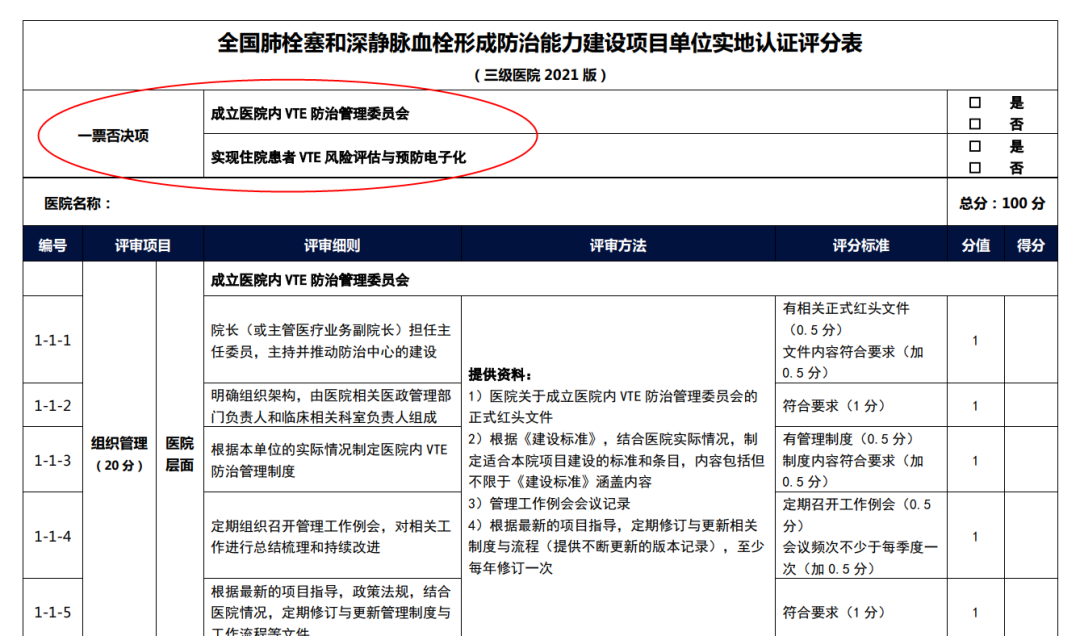Select the 评分标准 column header
The width and height of the screenshot is (1080, 636).
click(860, 244)
